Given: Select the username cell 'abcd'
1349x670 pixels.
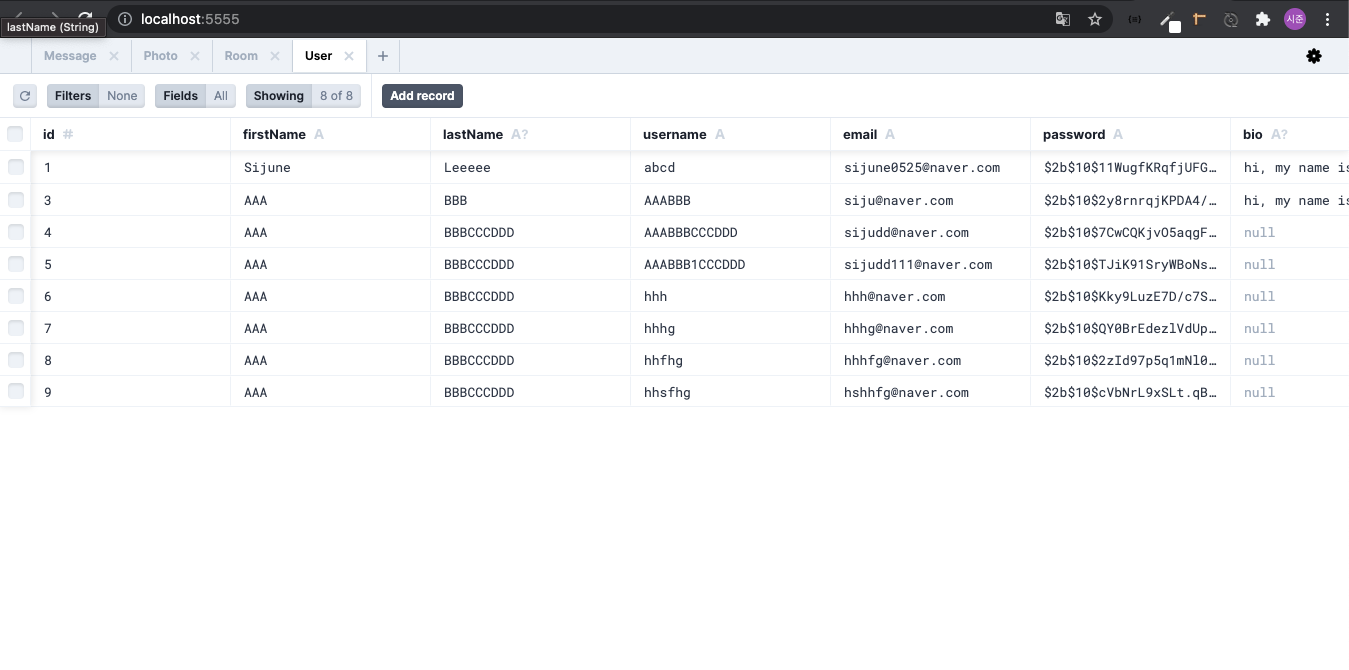Looking at the screenshot, I should (x=731, y=167).
